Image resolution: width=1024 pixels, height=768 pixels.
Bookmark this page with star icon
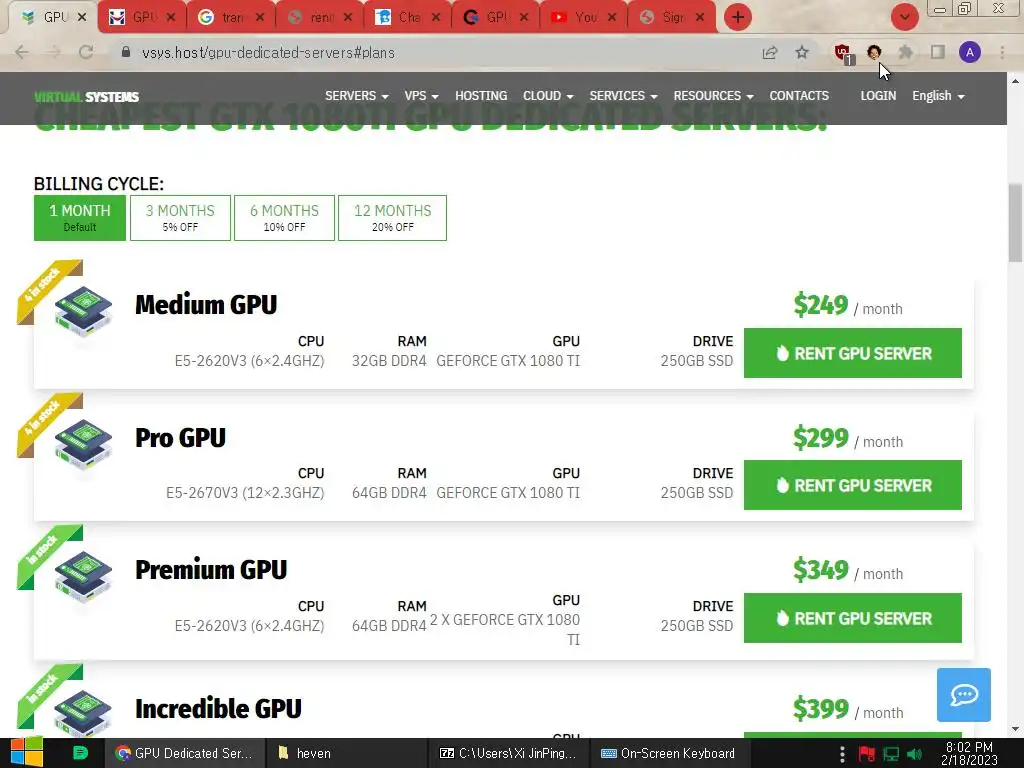[x=802, y=52]
